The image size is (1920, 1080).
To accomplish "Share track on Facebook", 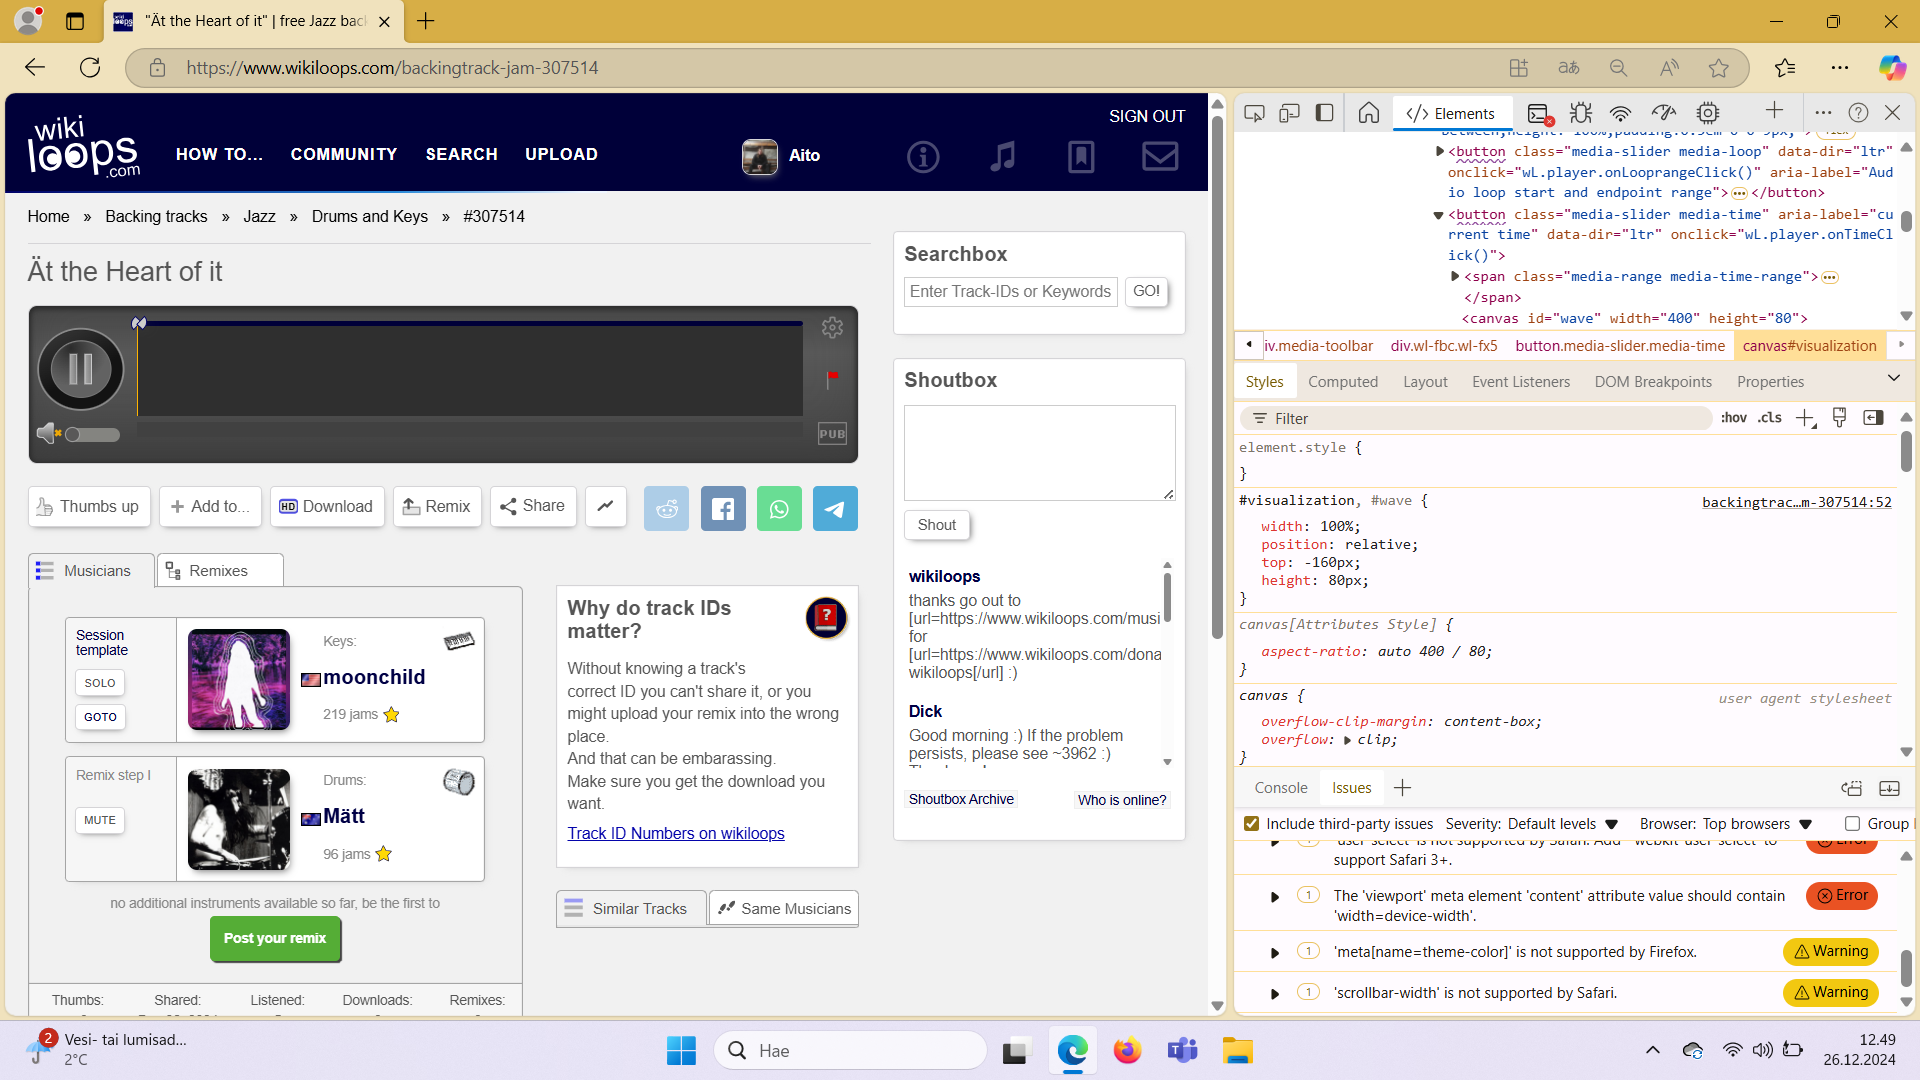I will 723,508.
